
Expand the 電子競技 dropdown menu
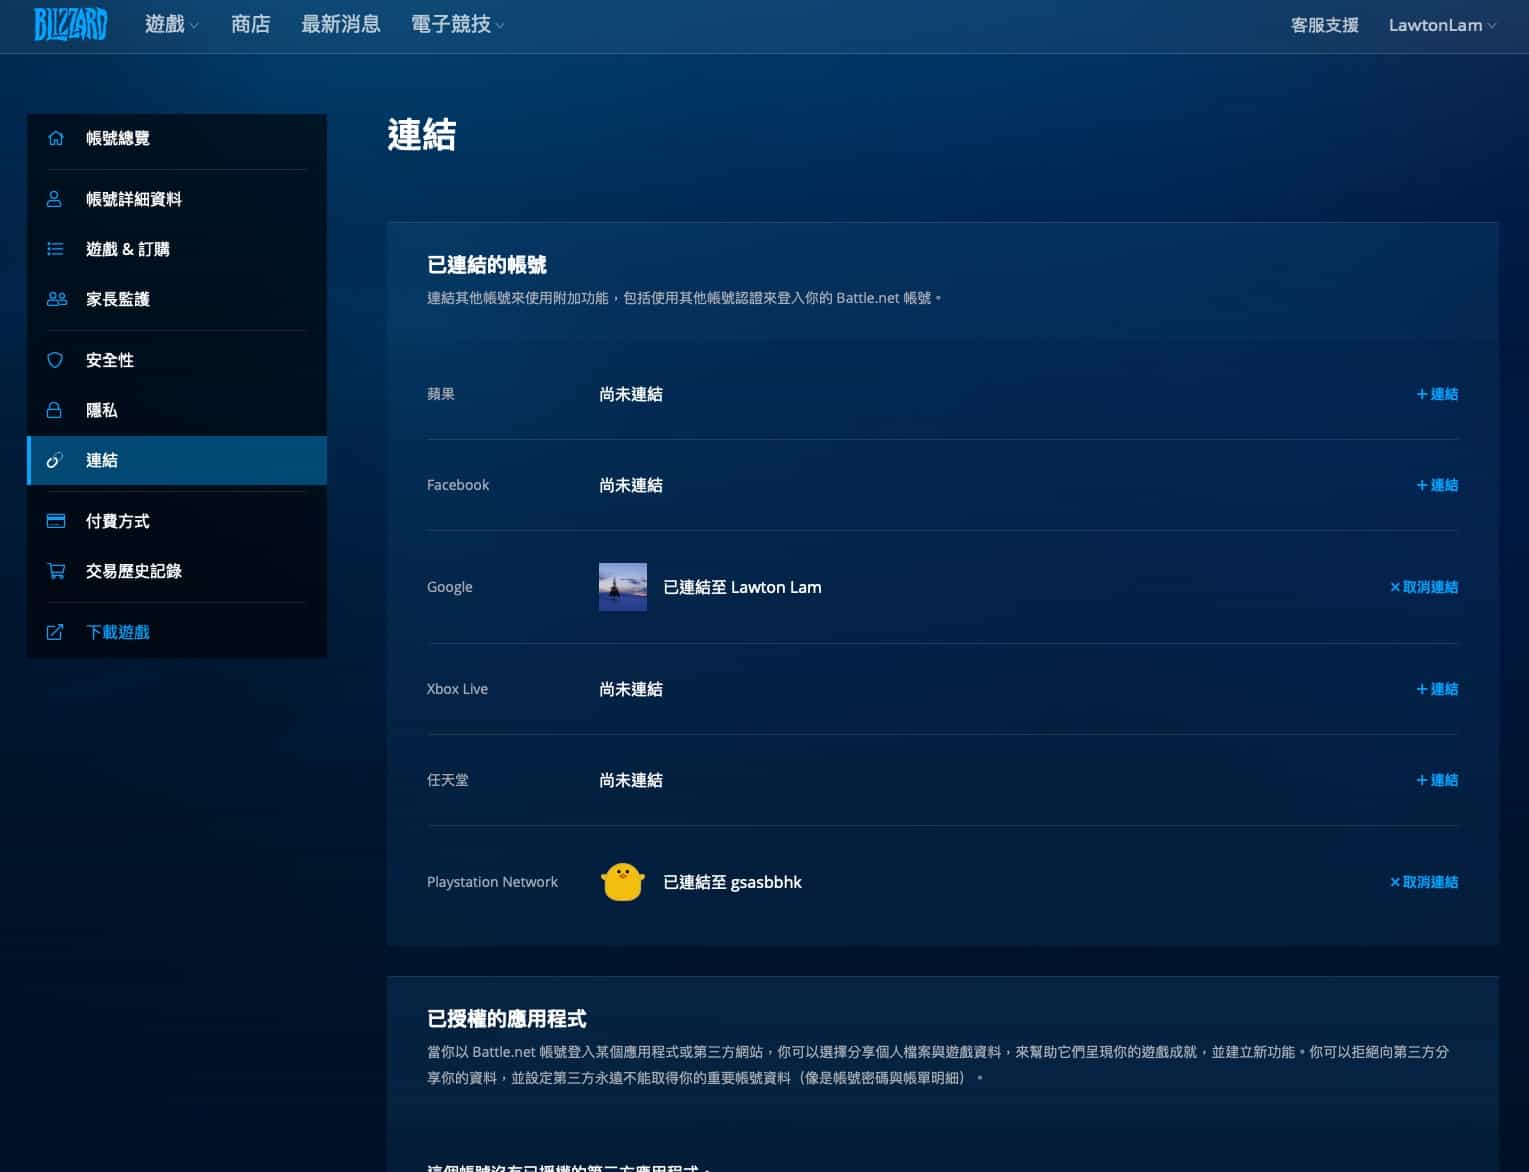coord(457,25)
